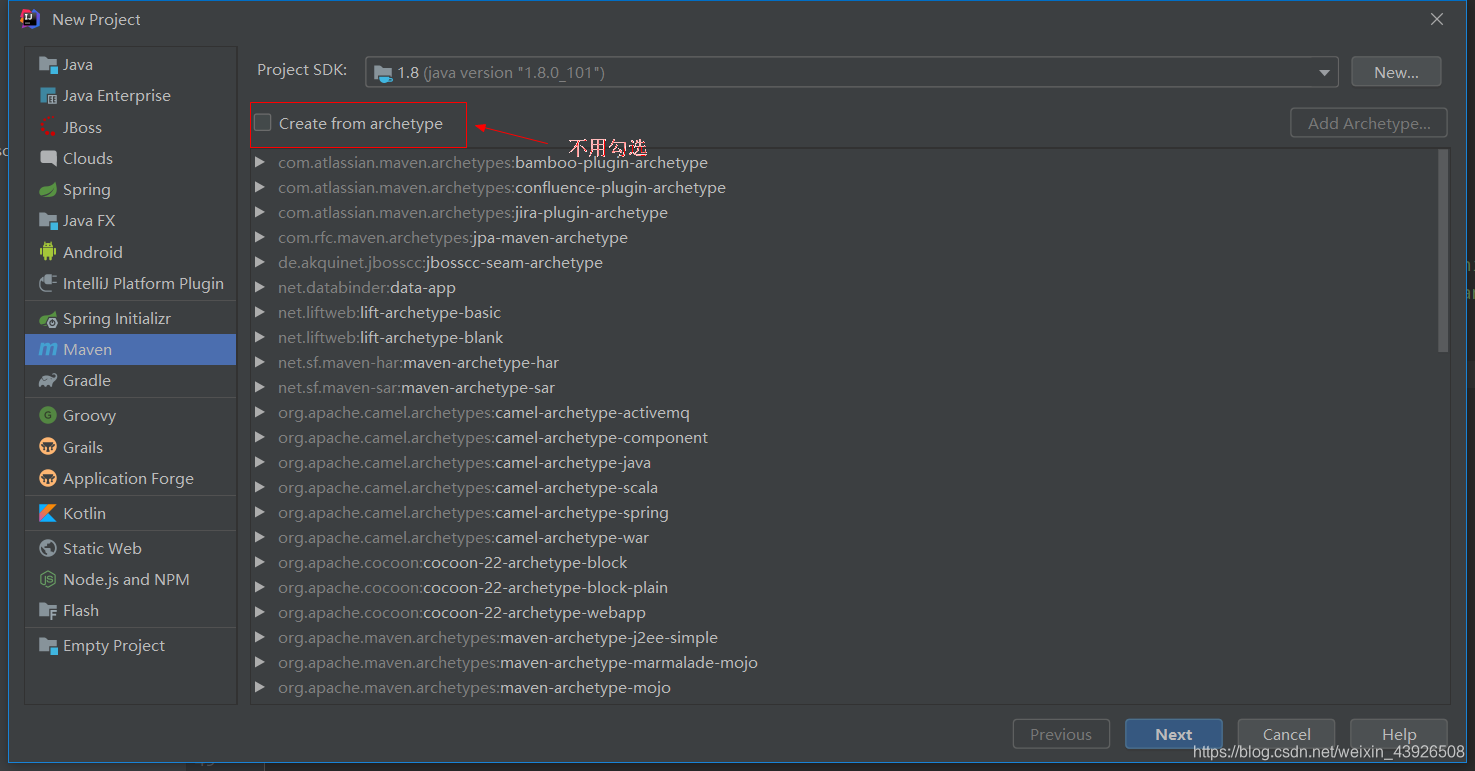Select Kotlin project type label
The height and width of the screenshot is (771, 1475).
tap(84, 513)
